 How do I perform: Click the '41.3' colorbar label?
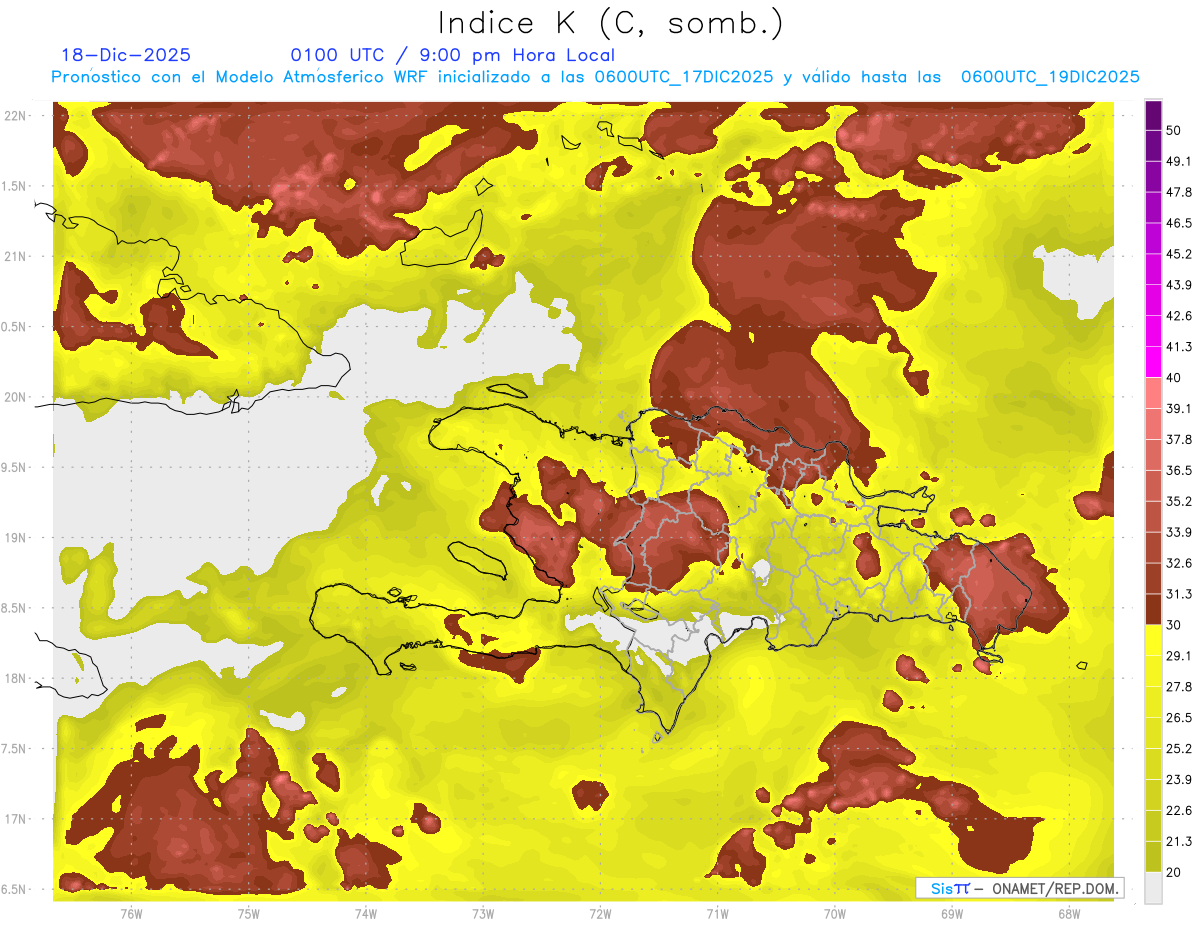click(x=1179, y=347)
